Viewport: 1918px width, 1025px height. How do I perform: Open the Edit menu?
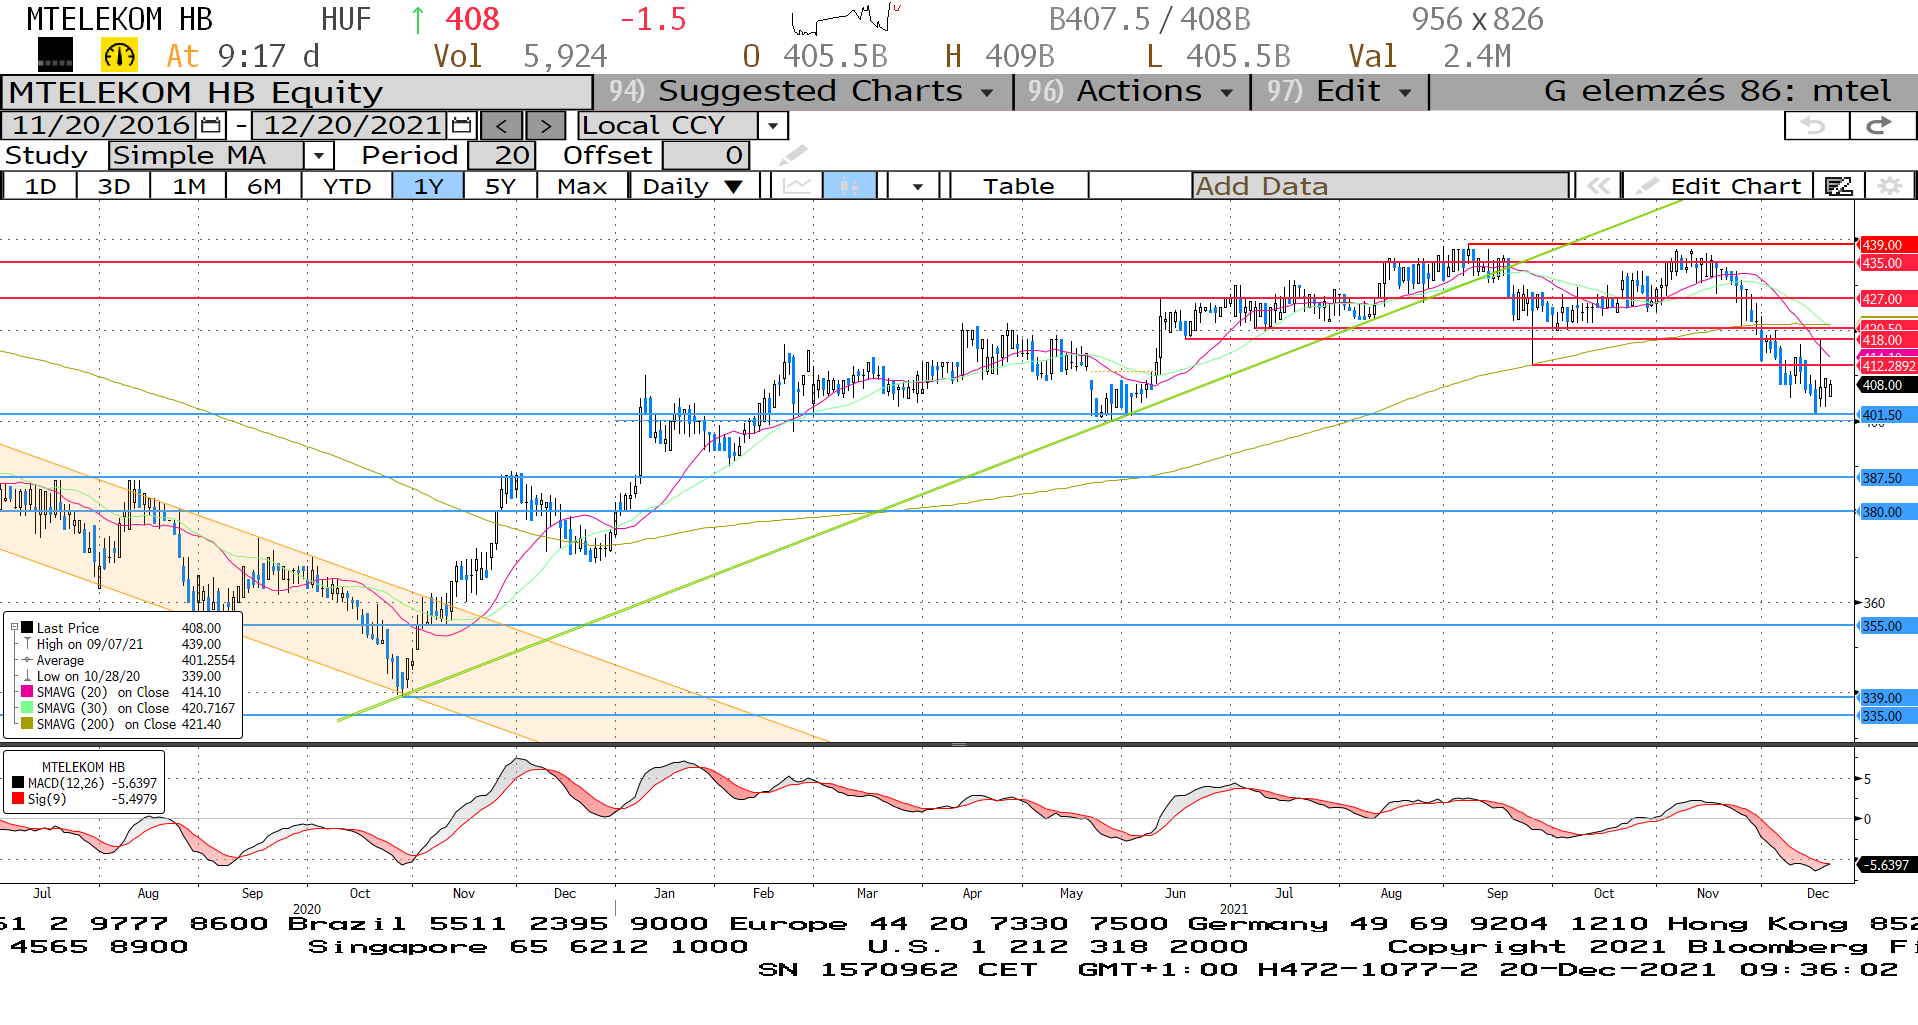tap(1339, 91)
